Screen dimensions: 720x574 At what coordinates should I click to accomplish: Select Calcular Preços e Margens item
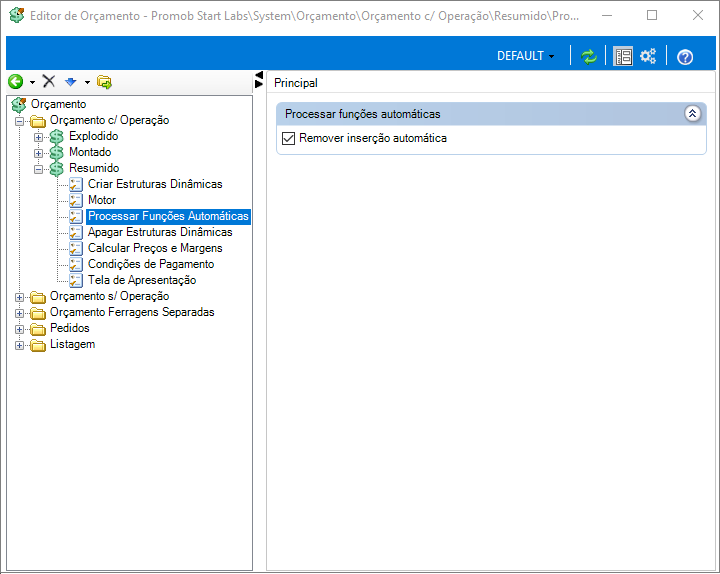point(155,248)
